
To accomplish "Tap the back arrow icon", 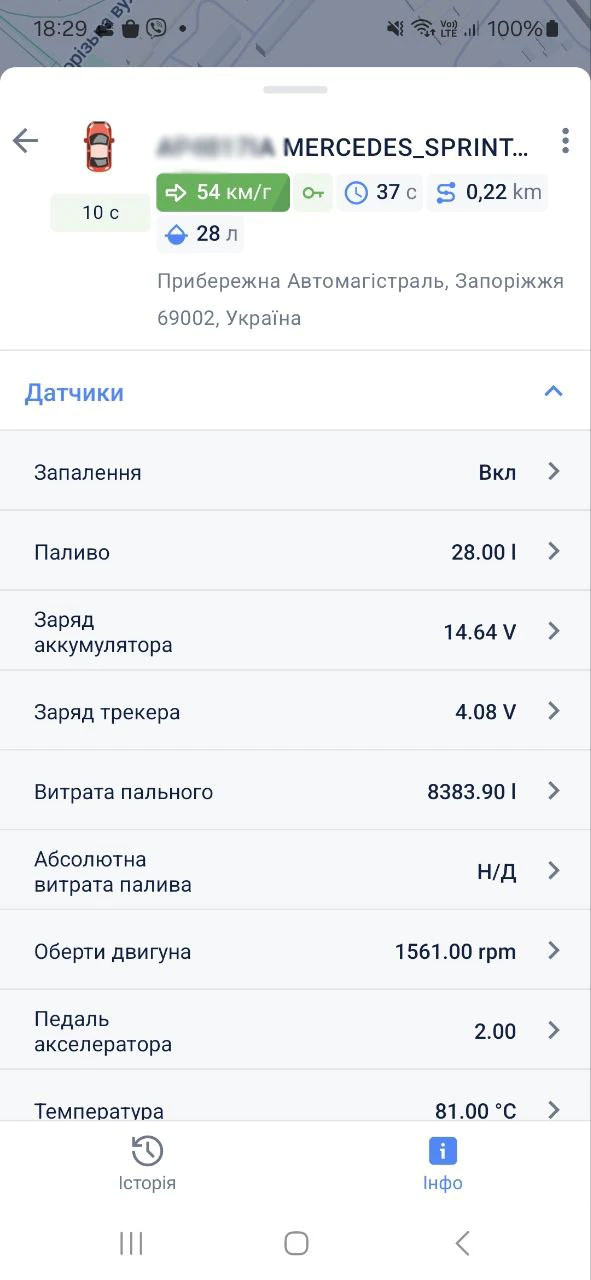I will point(25,141).
